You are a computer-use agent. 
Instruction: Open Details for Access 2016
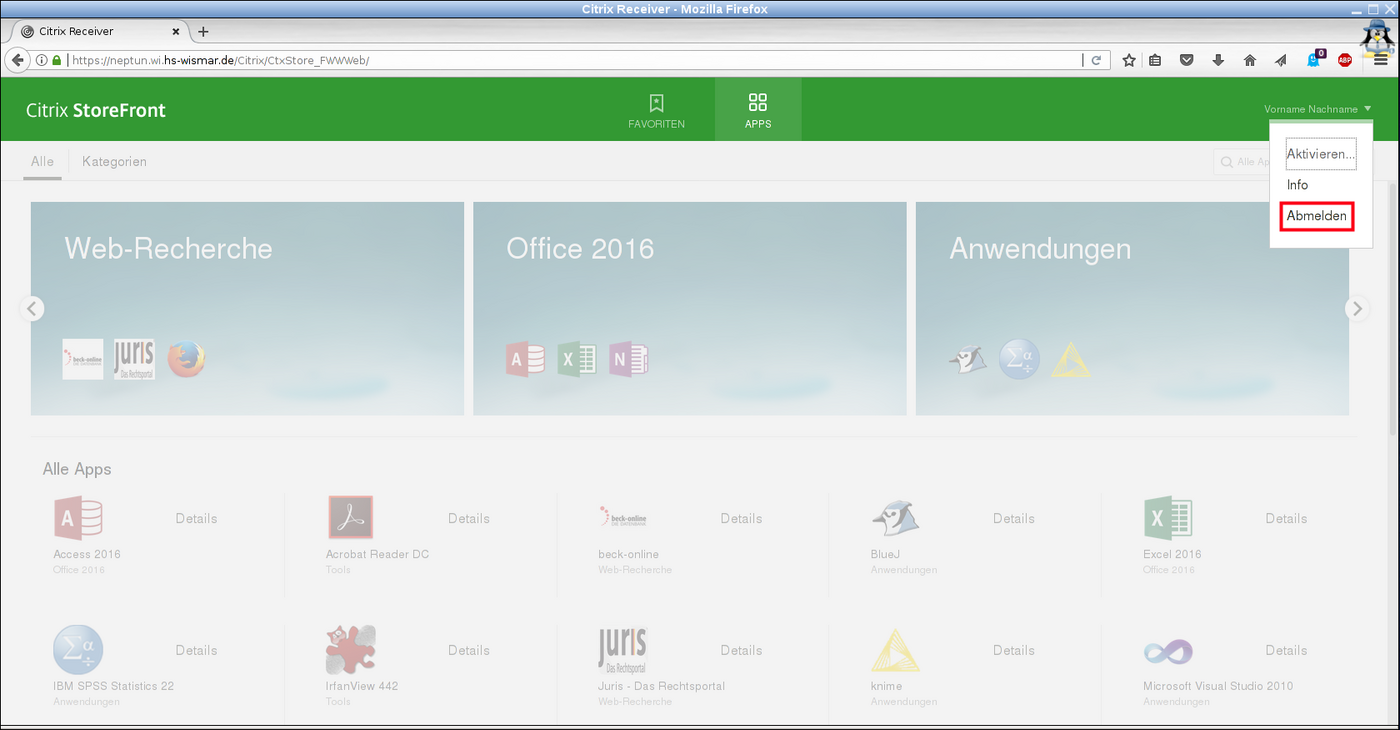coord(196,518)
